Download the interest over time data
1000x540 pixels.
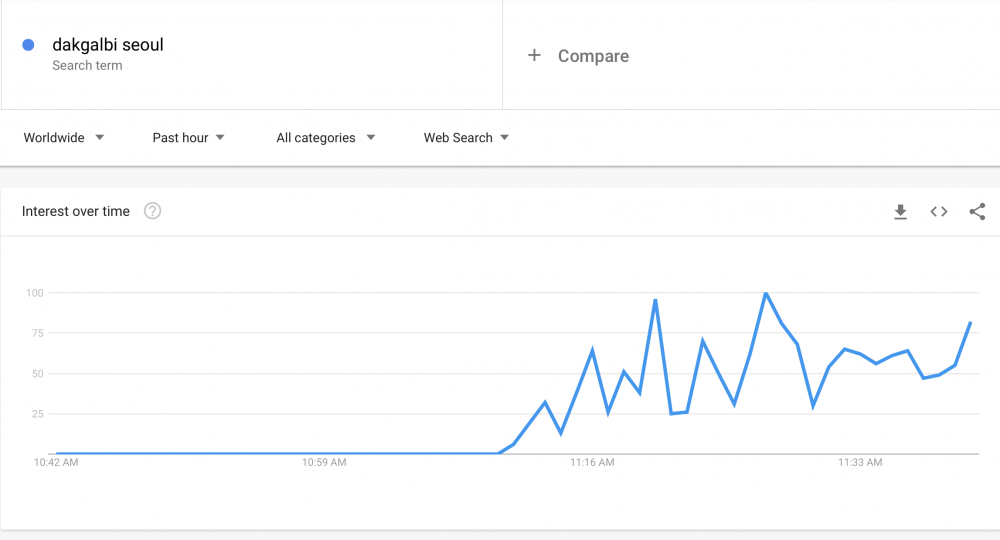click(x=900, y=212)
